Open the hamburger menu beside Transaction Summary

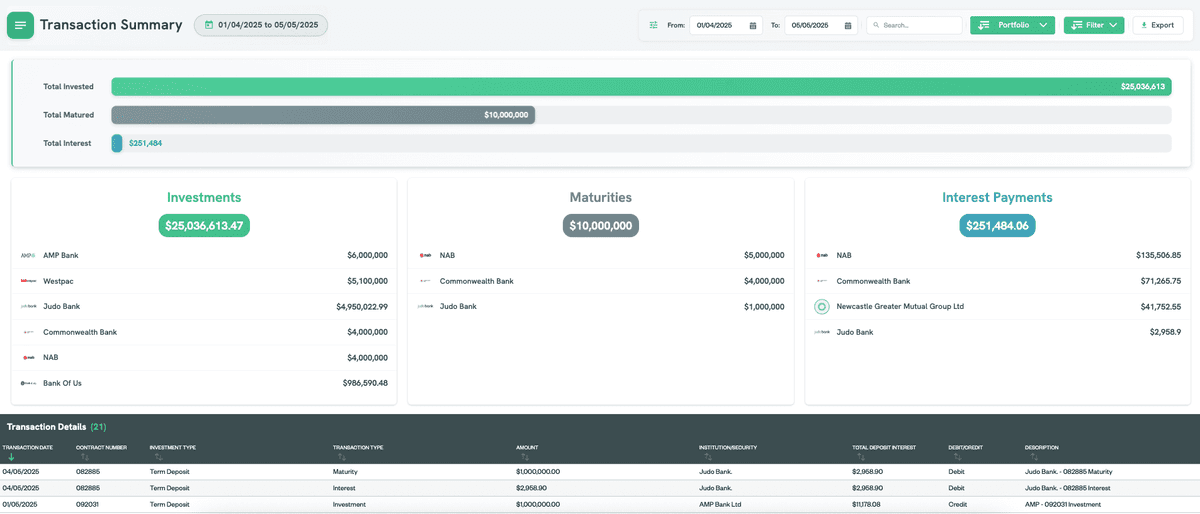pyautogui.click(x=21, y=25)
